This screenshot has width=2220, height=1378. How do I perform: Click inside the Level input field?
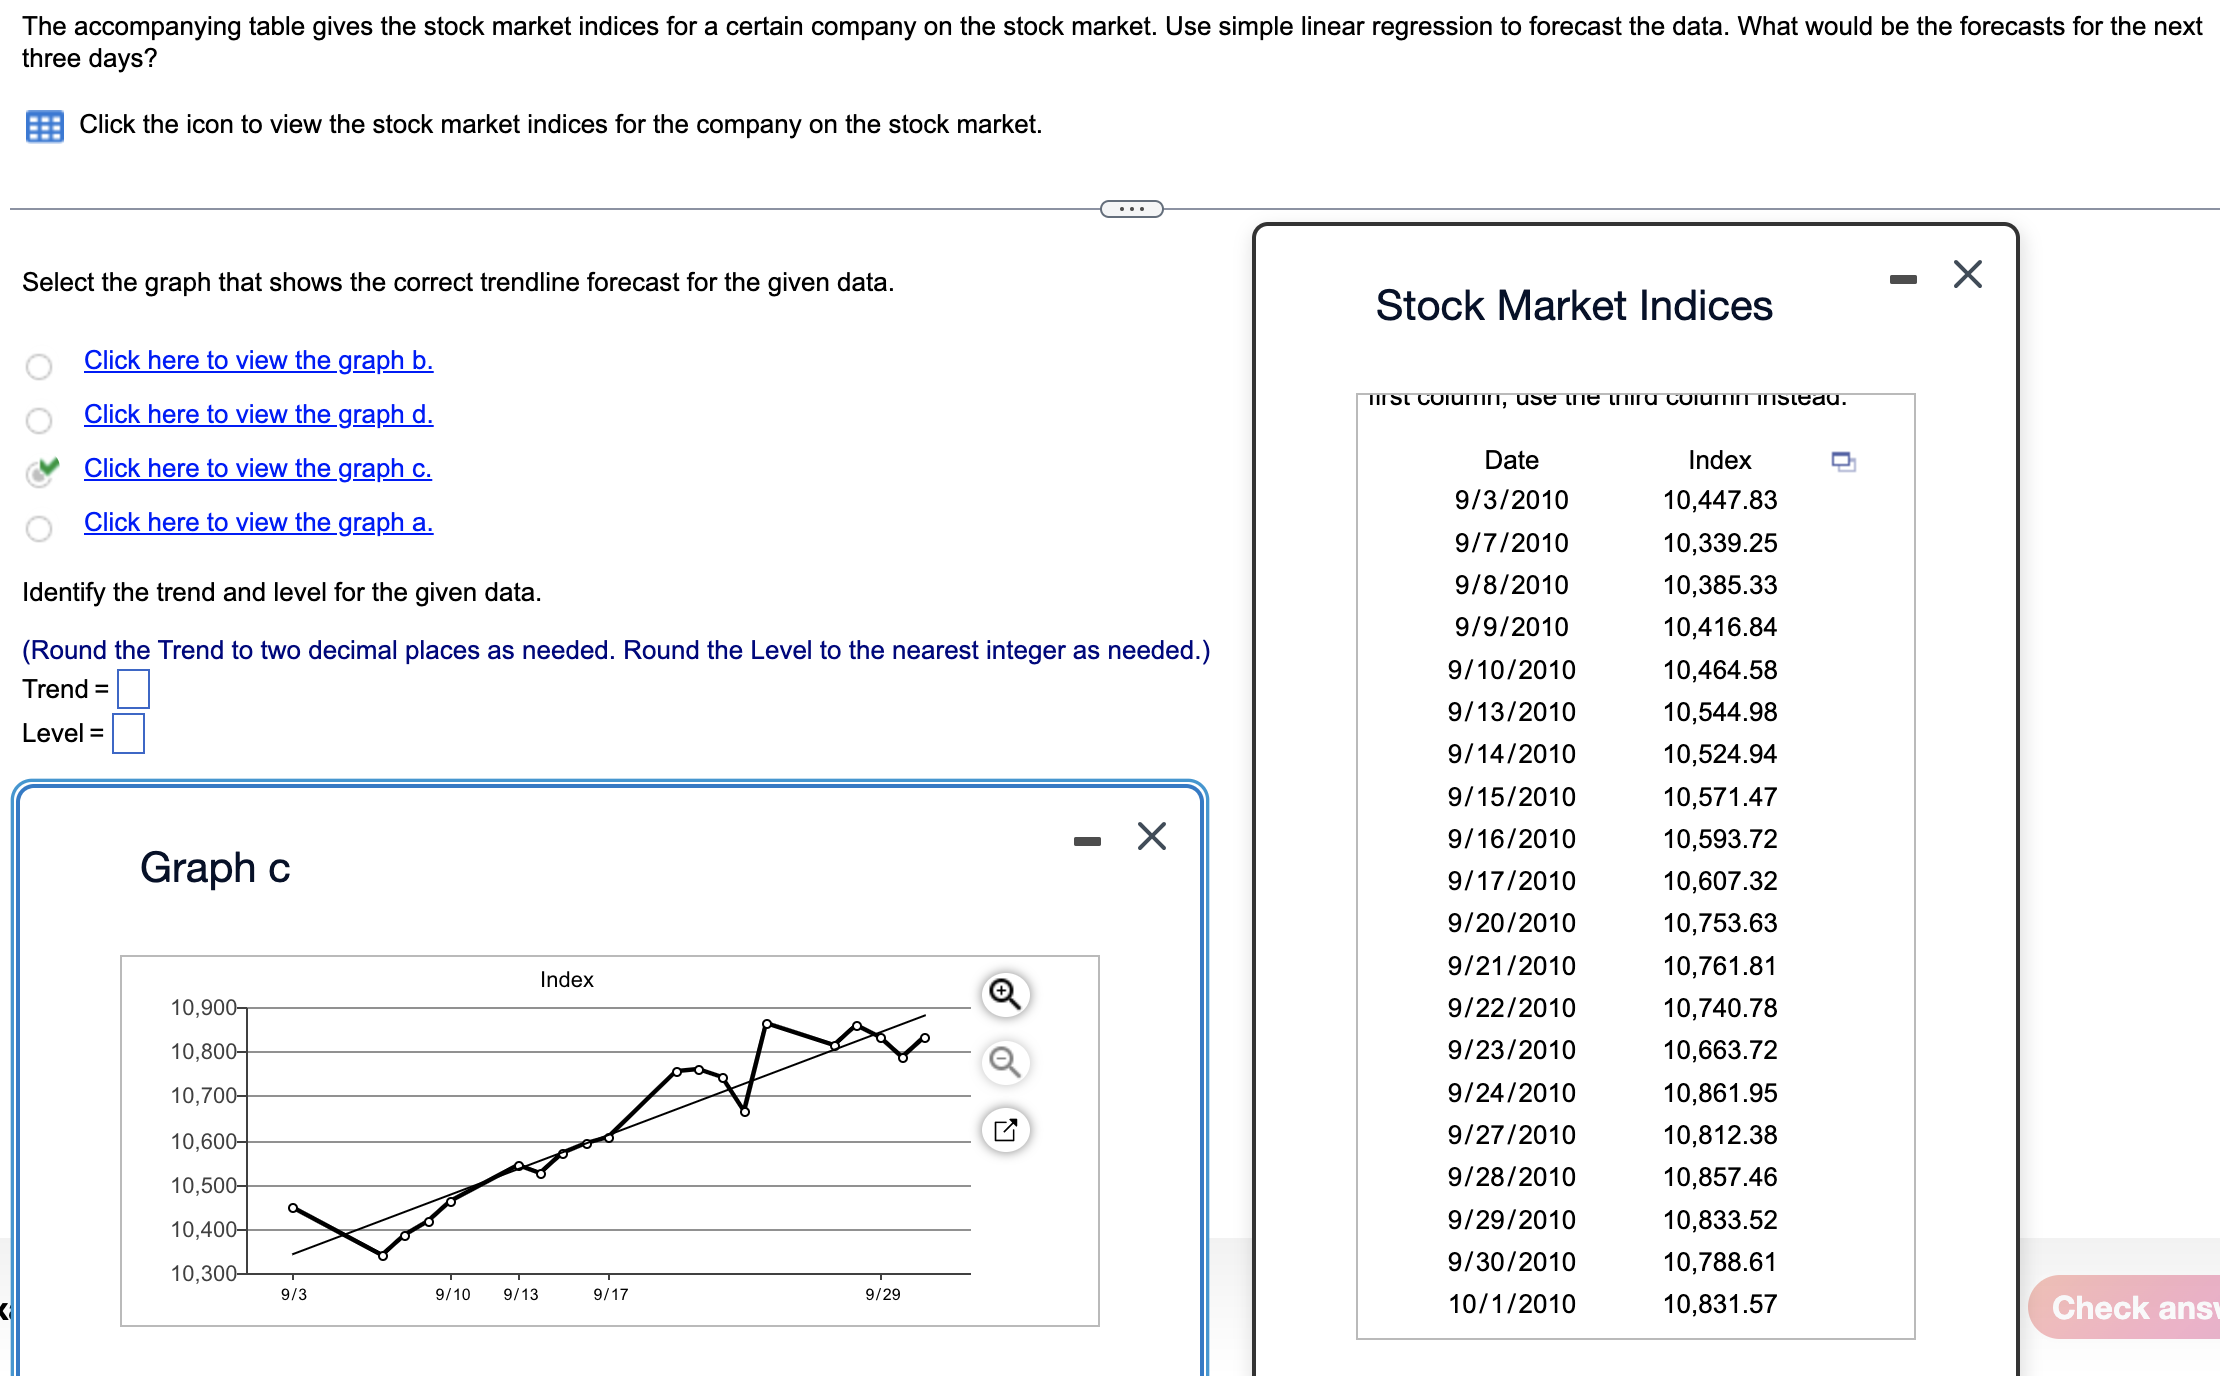point(128,733)
